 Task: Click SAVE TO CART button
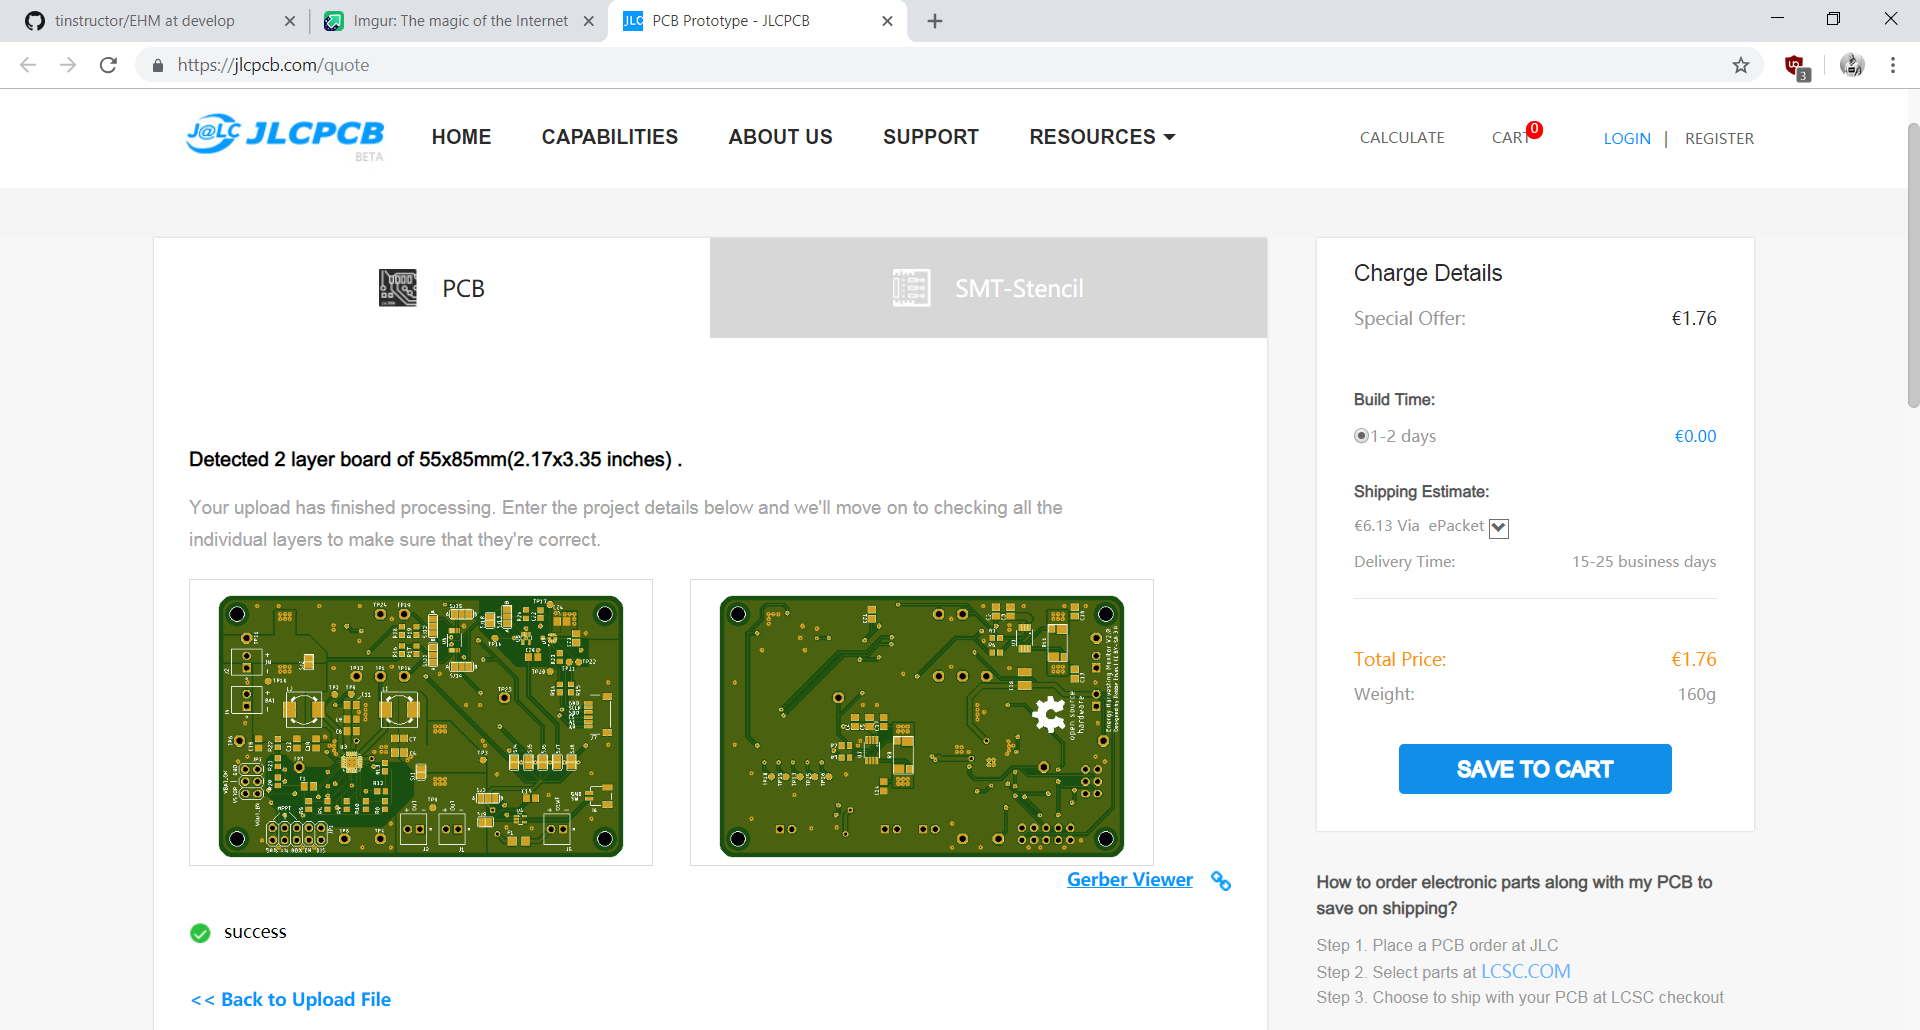[1535, 769]
